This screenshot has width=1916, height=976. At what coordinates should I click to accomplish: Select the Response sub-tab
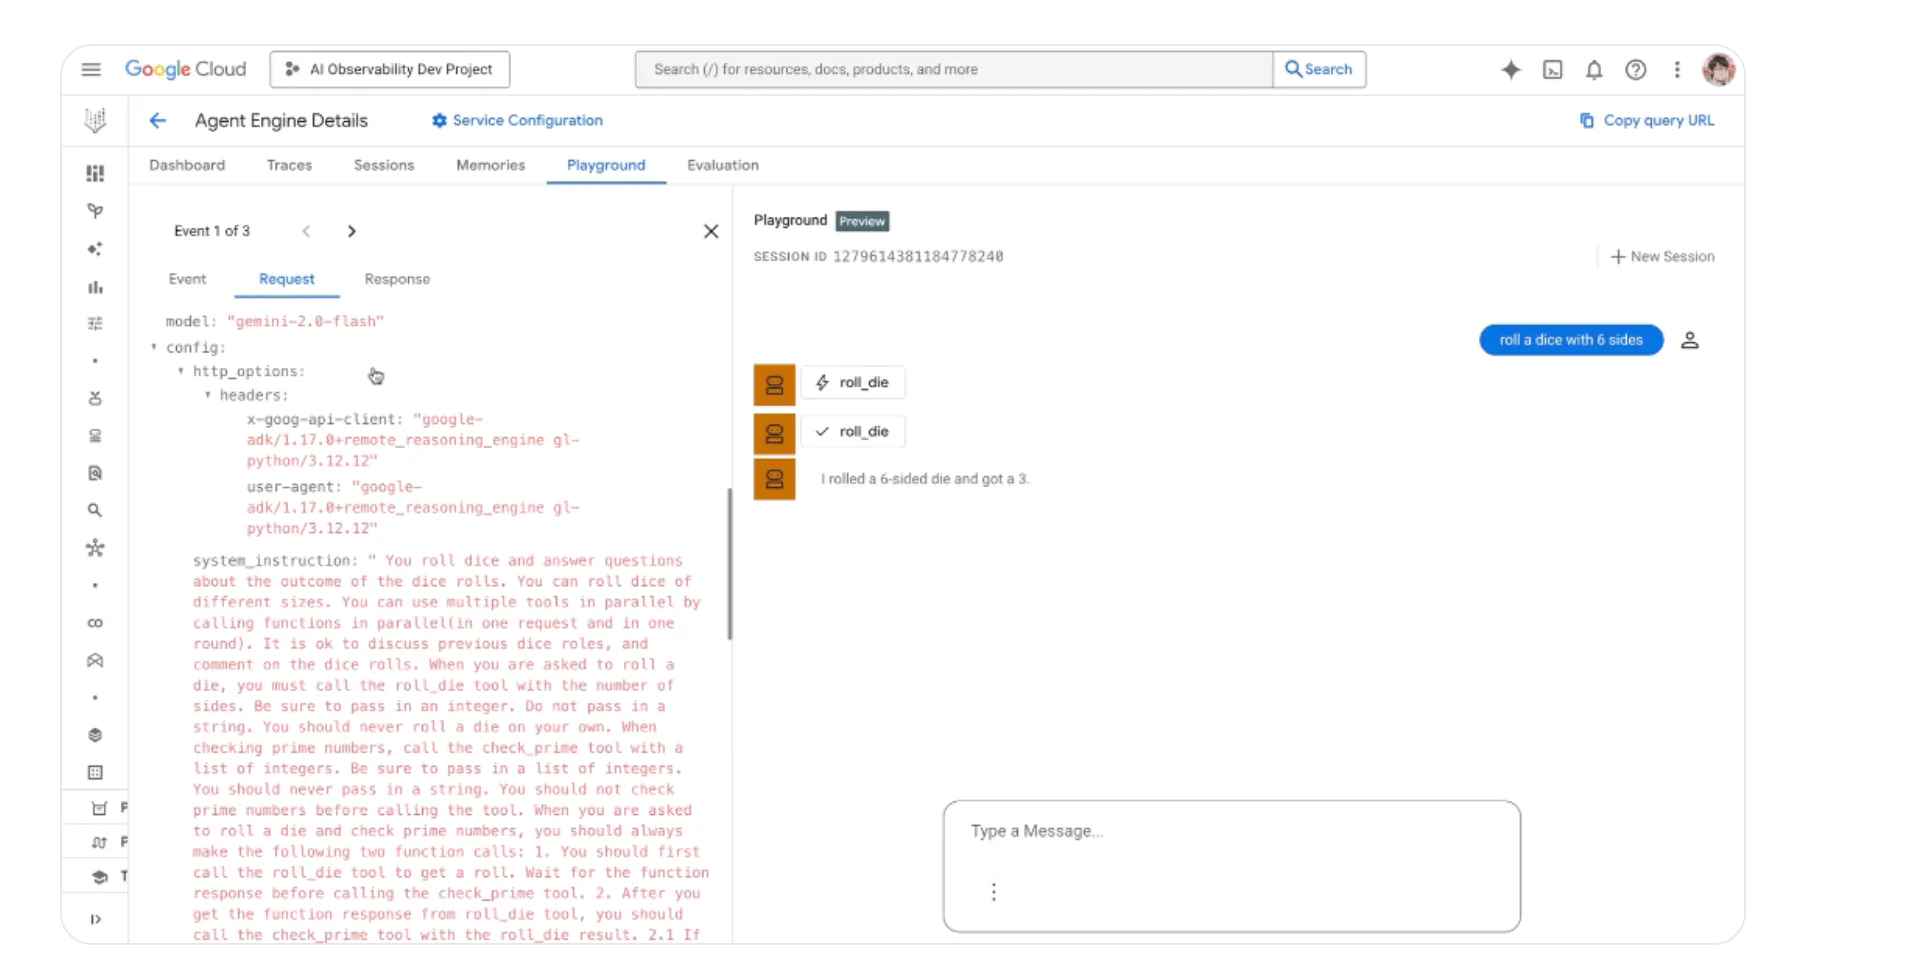pyautogui.click(x=397, y=279)
